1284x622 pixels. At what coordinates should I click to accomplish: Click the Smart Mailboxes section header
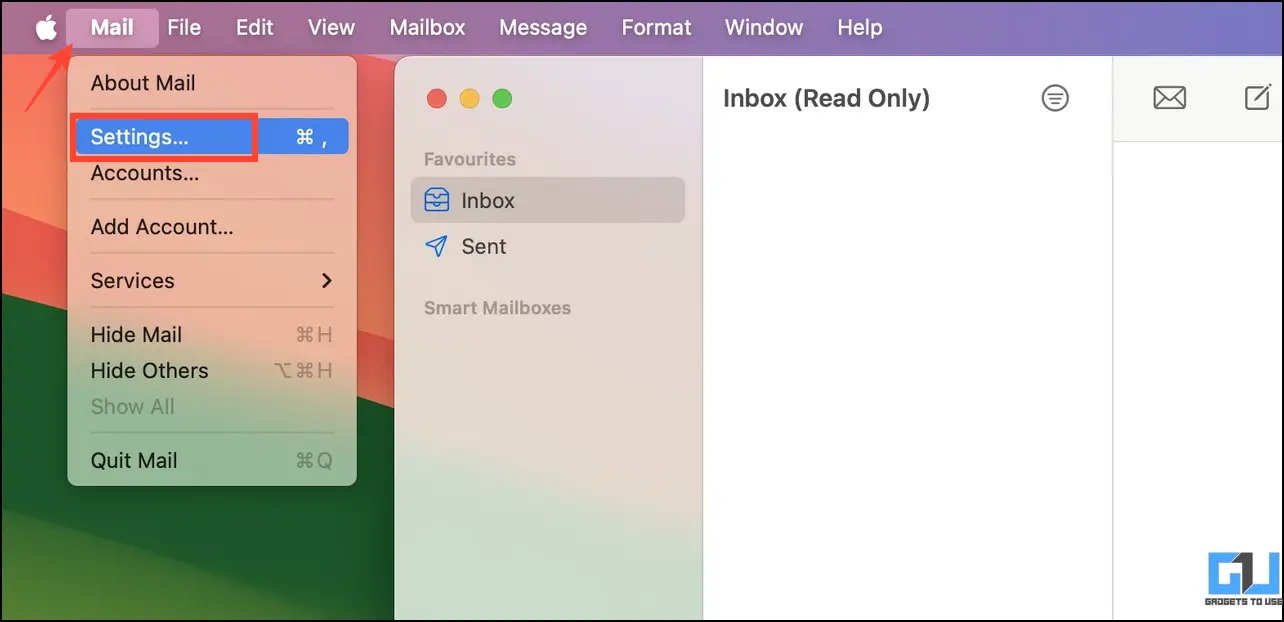(x=497, y=308)
